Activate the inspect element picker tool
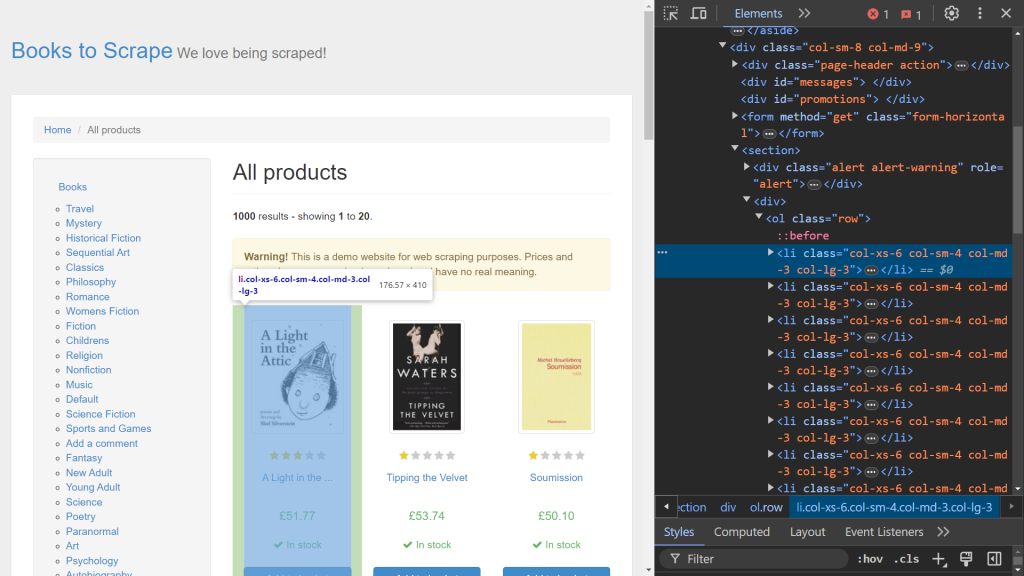 click(x=669, y=13)
